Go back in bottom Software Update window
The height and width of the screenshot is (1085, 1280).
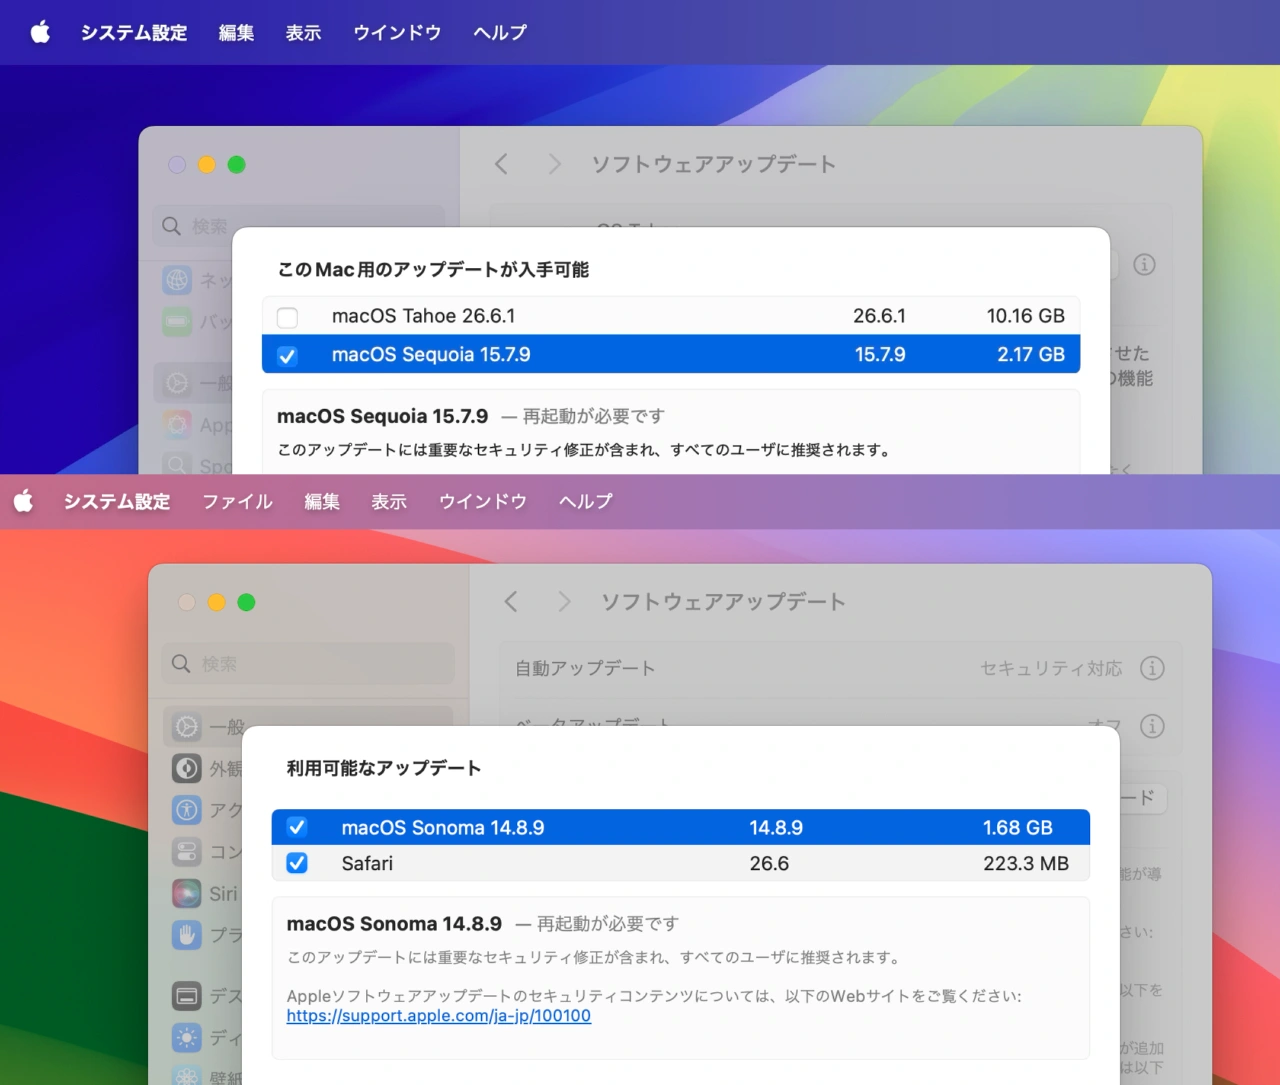(511, 601)
